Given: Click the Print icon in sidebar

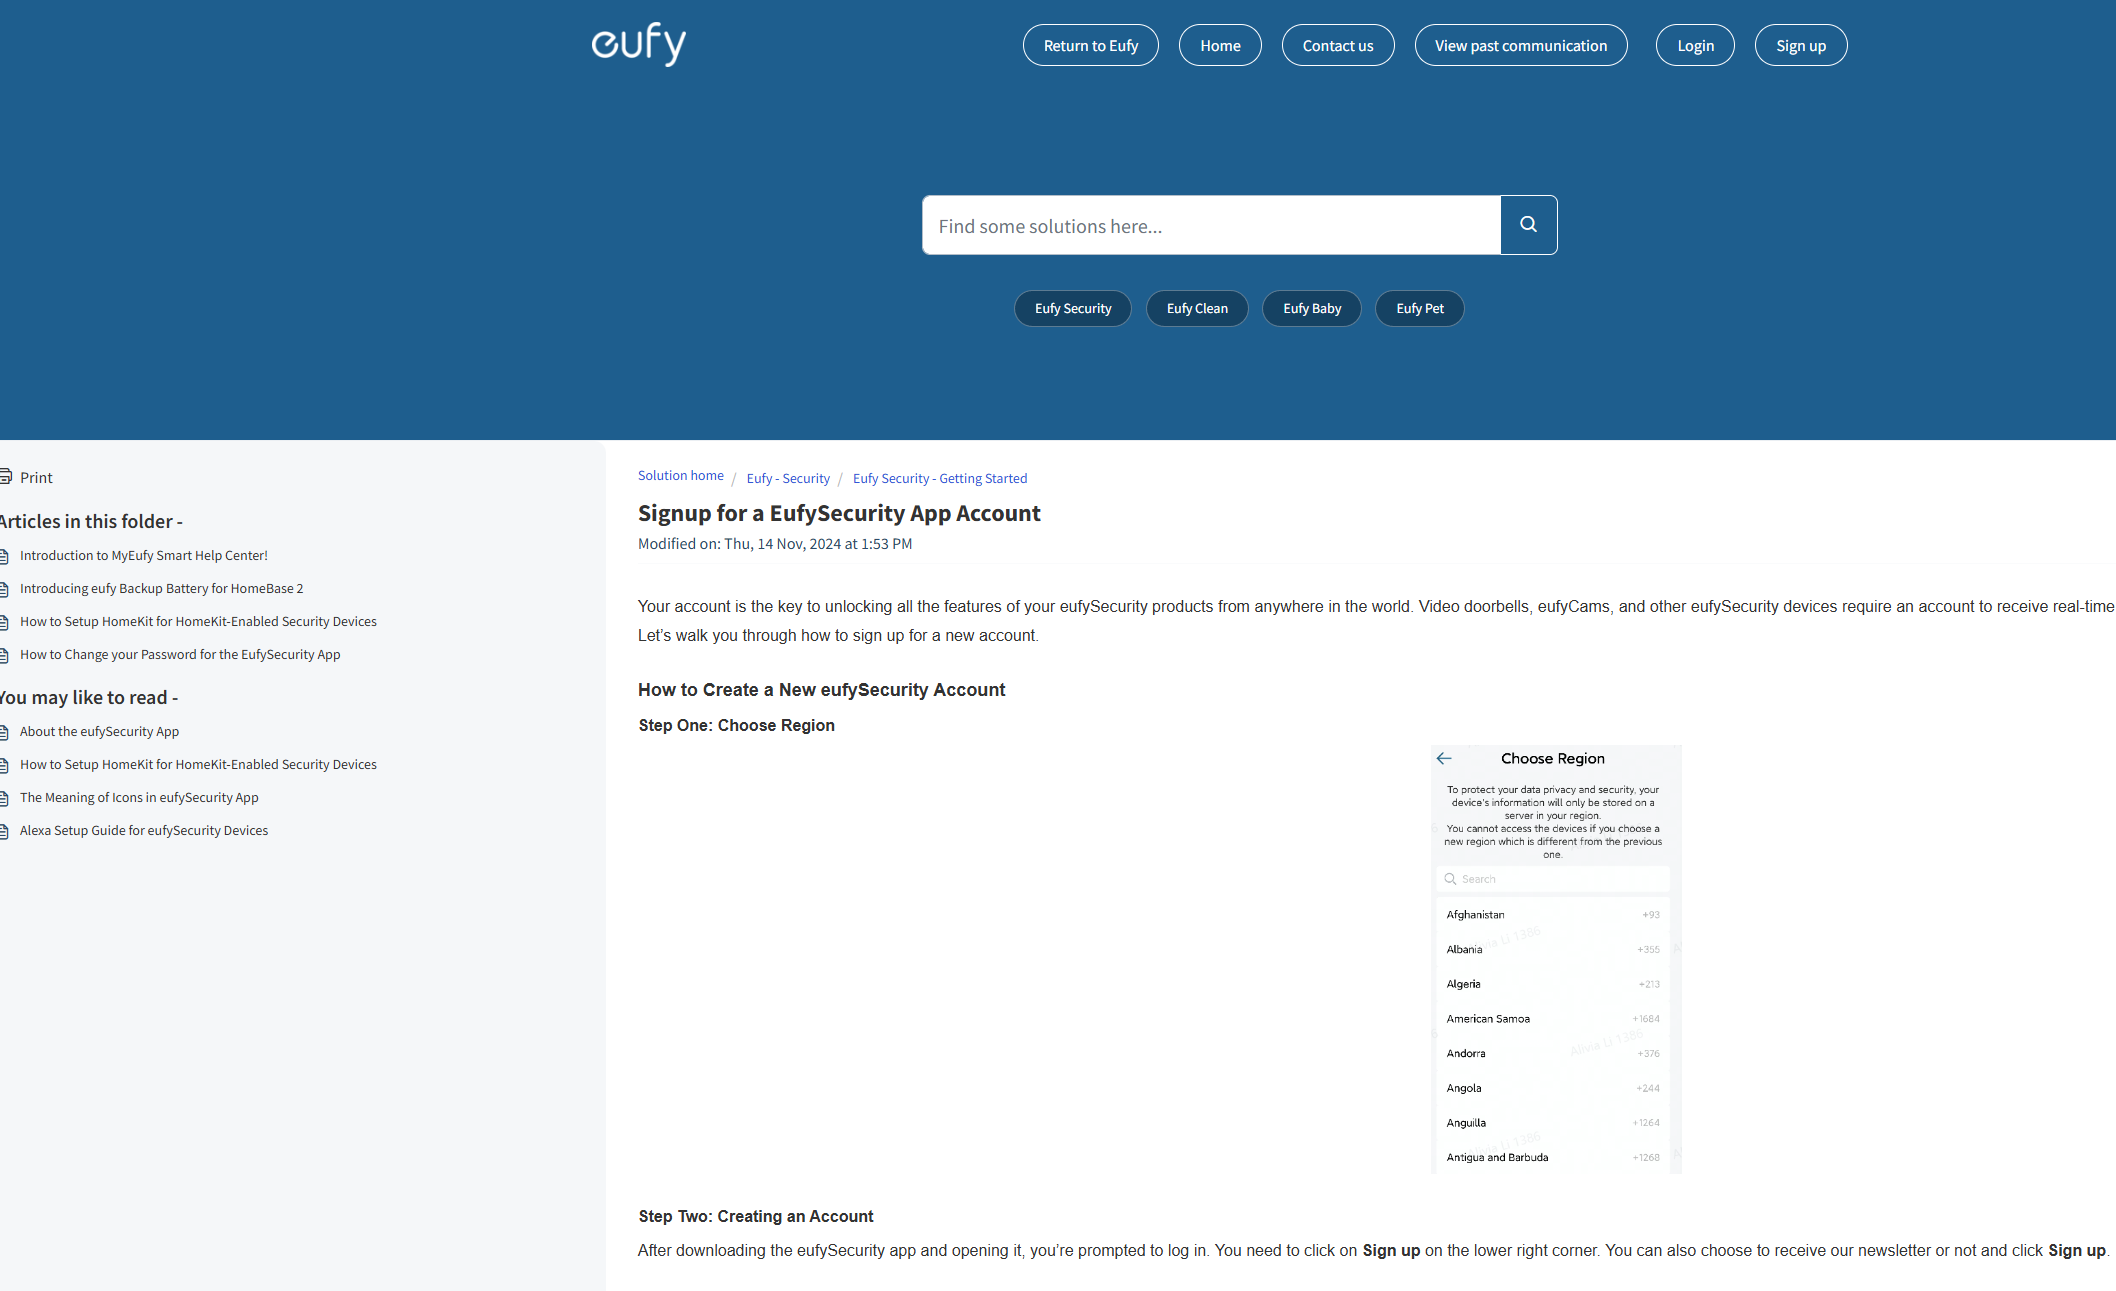Looking at the screenshot, I should pos(6,477).
